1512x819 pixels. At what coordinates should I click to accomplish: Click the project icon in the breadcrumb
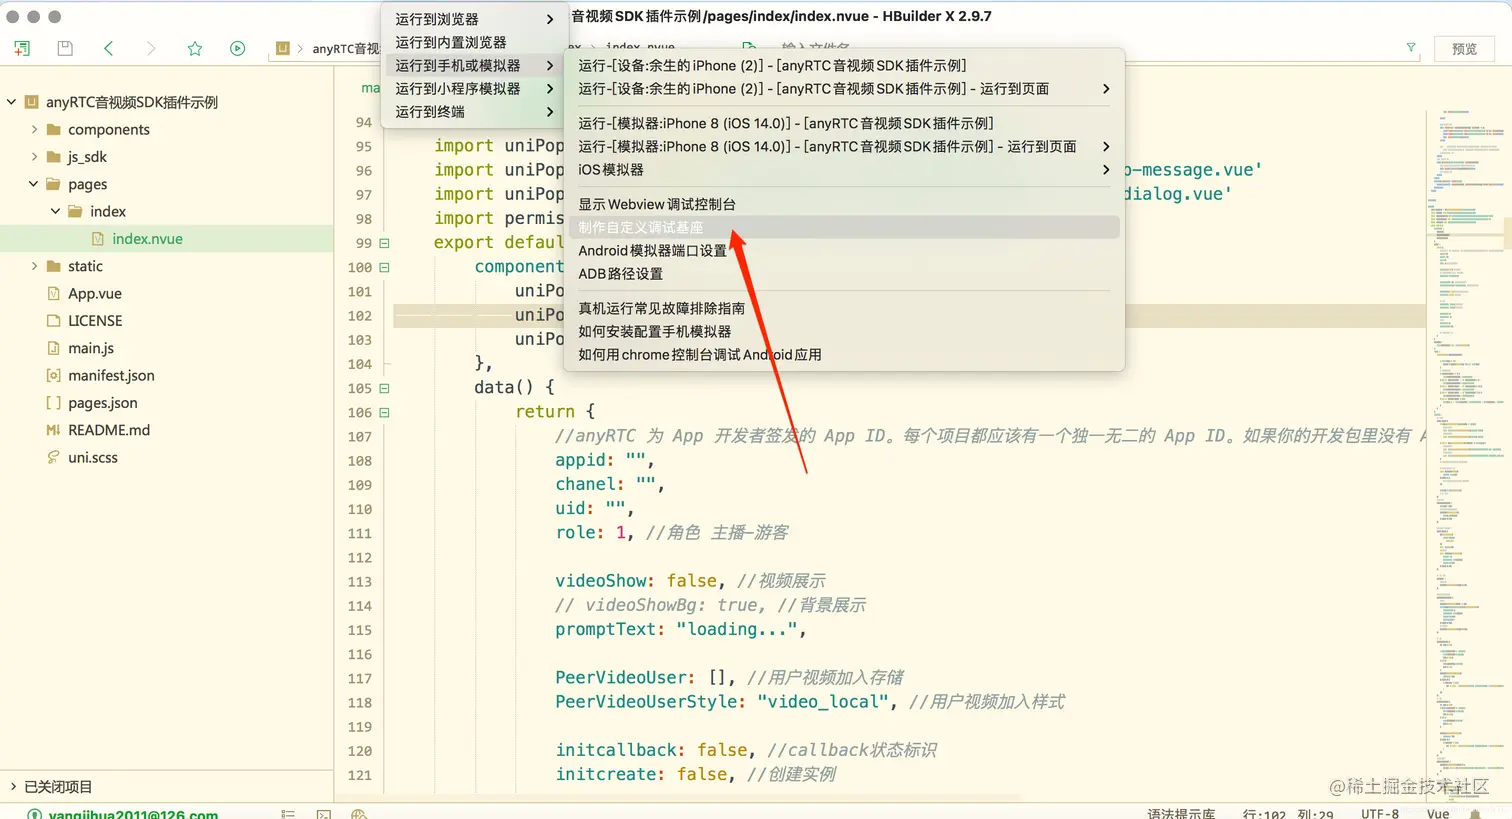click(283, 48)
